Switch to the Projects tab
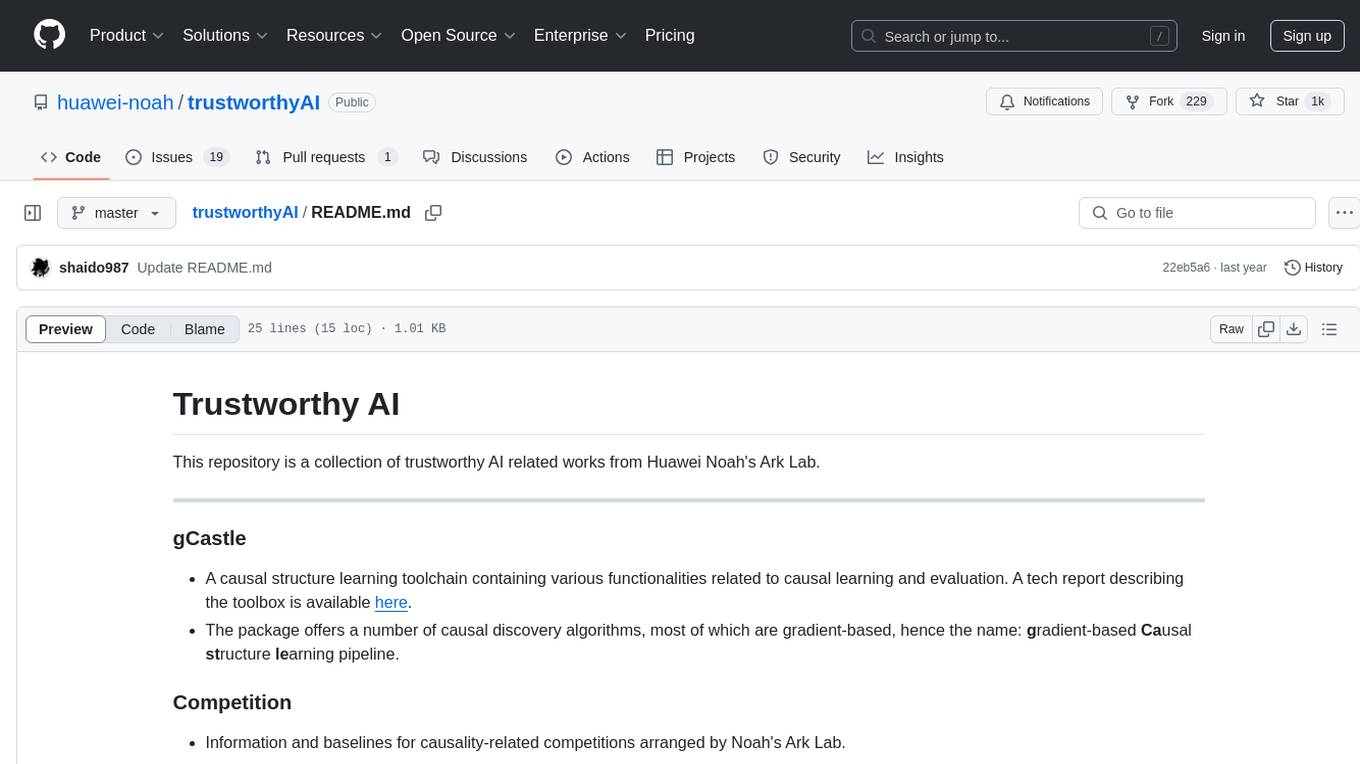Screen dimensions: 1360x764 [x=696, y=157]
